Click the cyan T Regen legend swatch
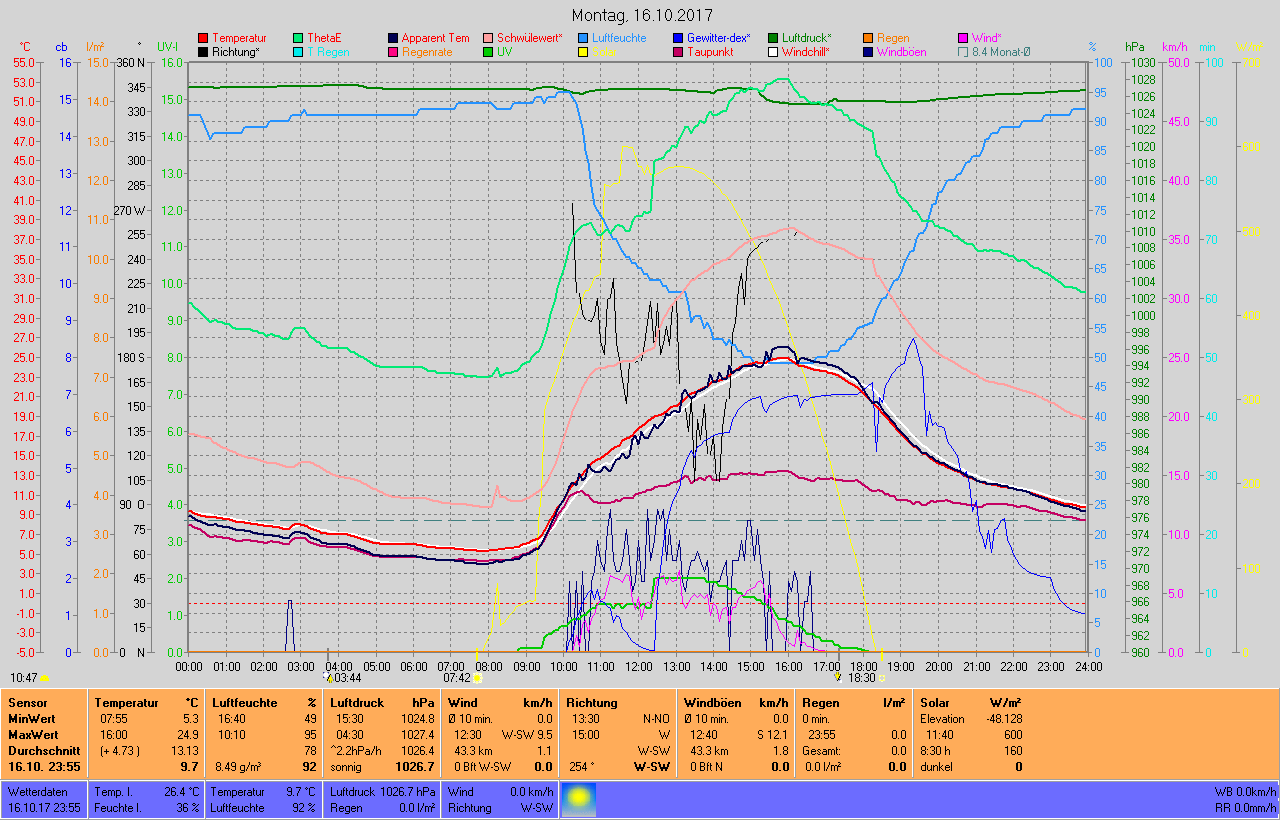 tap(298, 52)
